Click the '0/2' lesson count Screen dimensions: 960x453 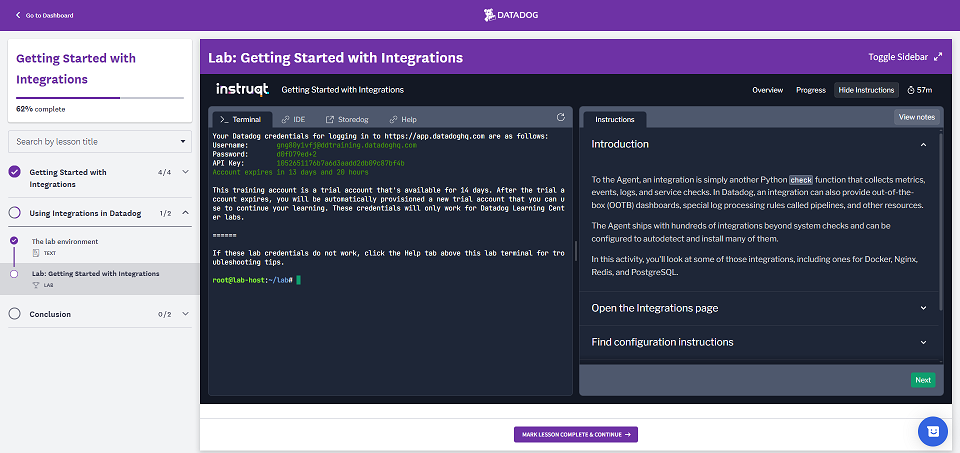point(164,314)
